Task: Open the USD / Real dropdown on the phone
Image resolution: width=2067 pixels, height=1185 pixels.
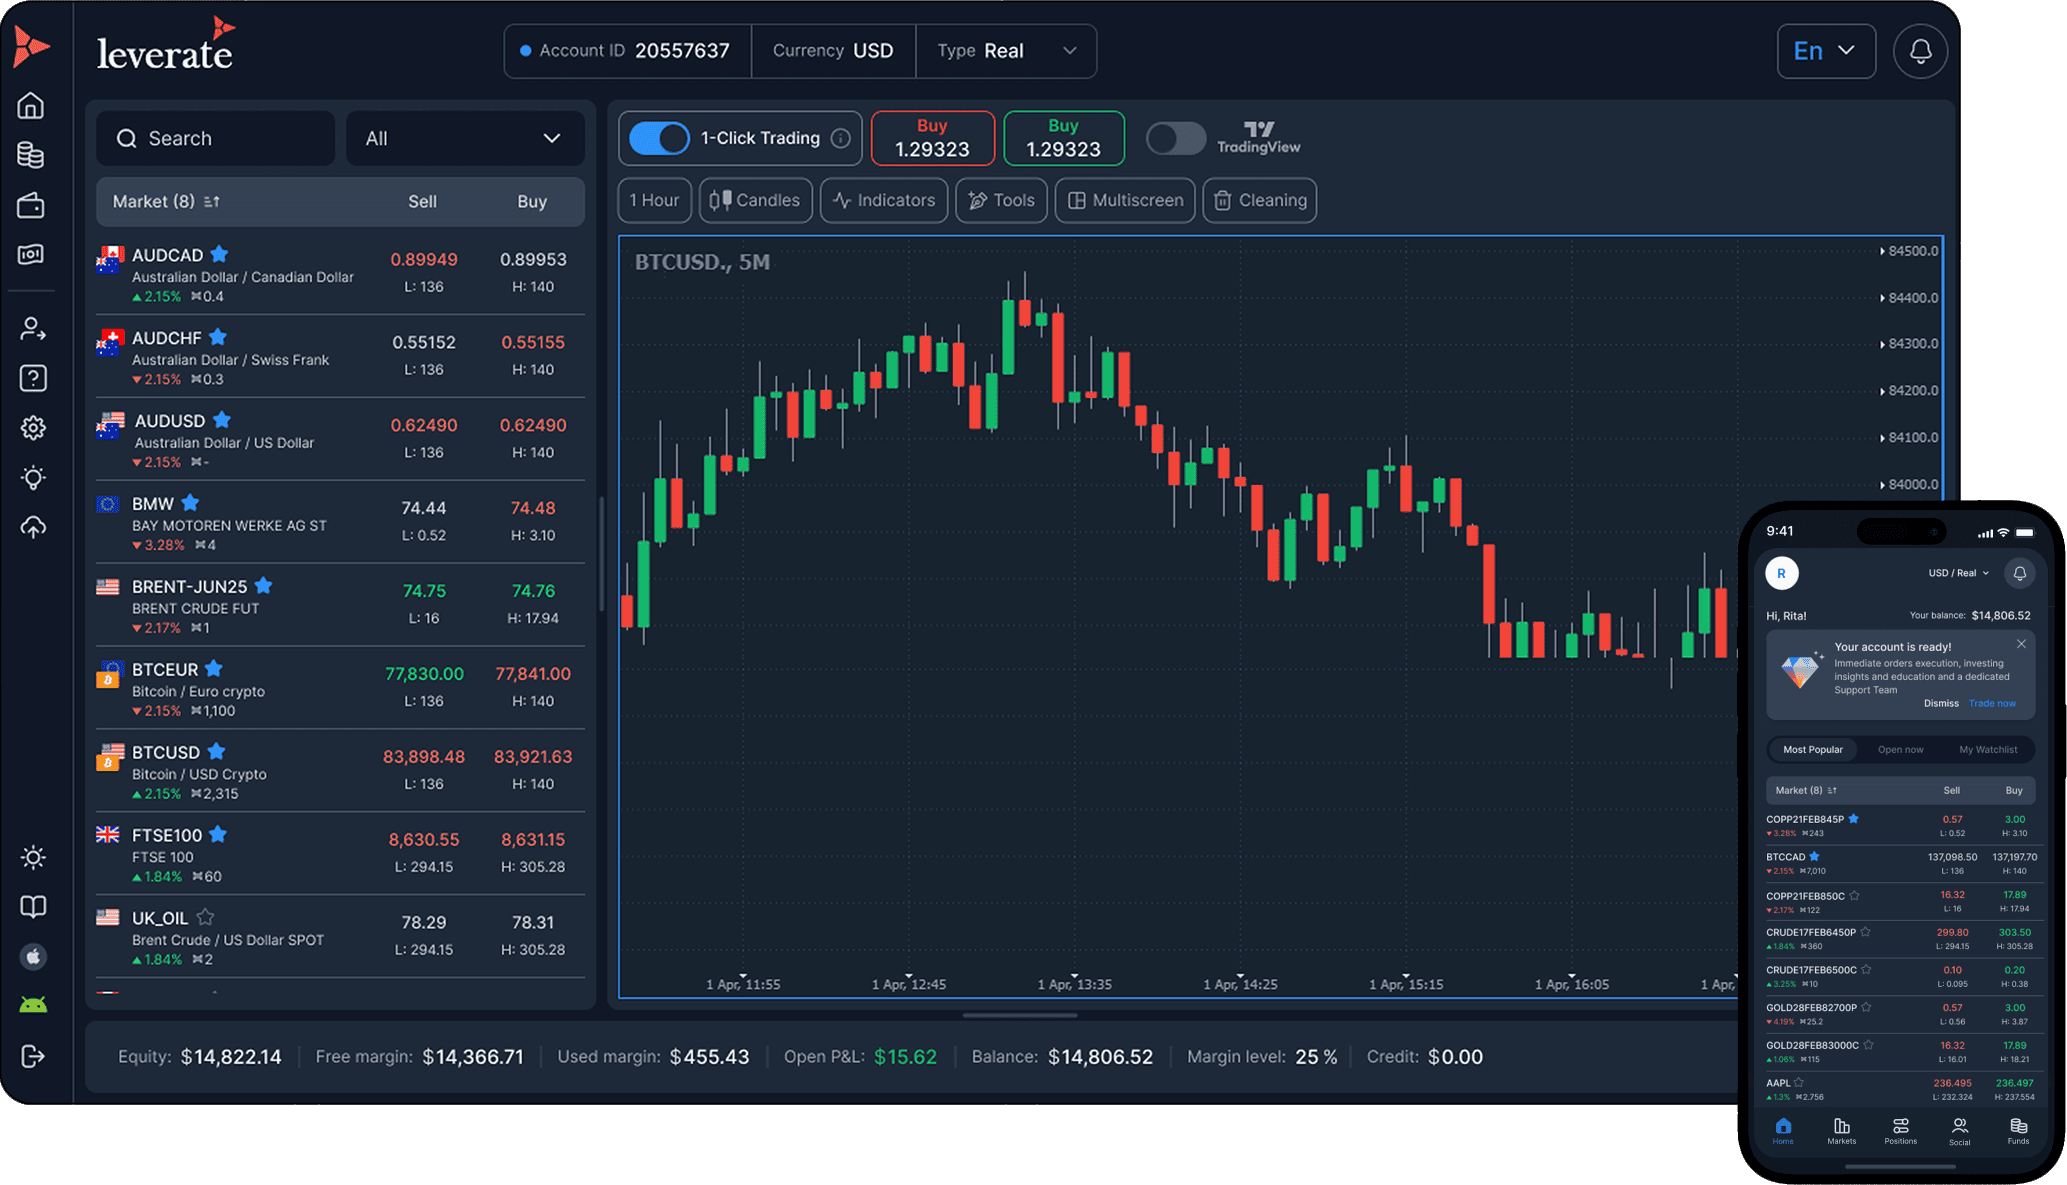Action: click(1959, 573)
